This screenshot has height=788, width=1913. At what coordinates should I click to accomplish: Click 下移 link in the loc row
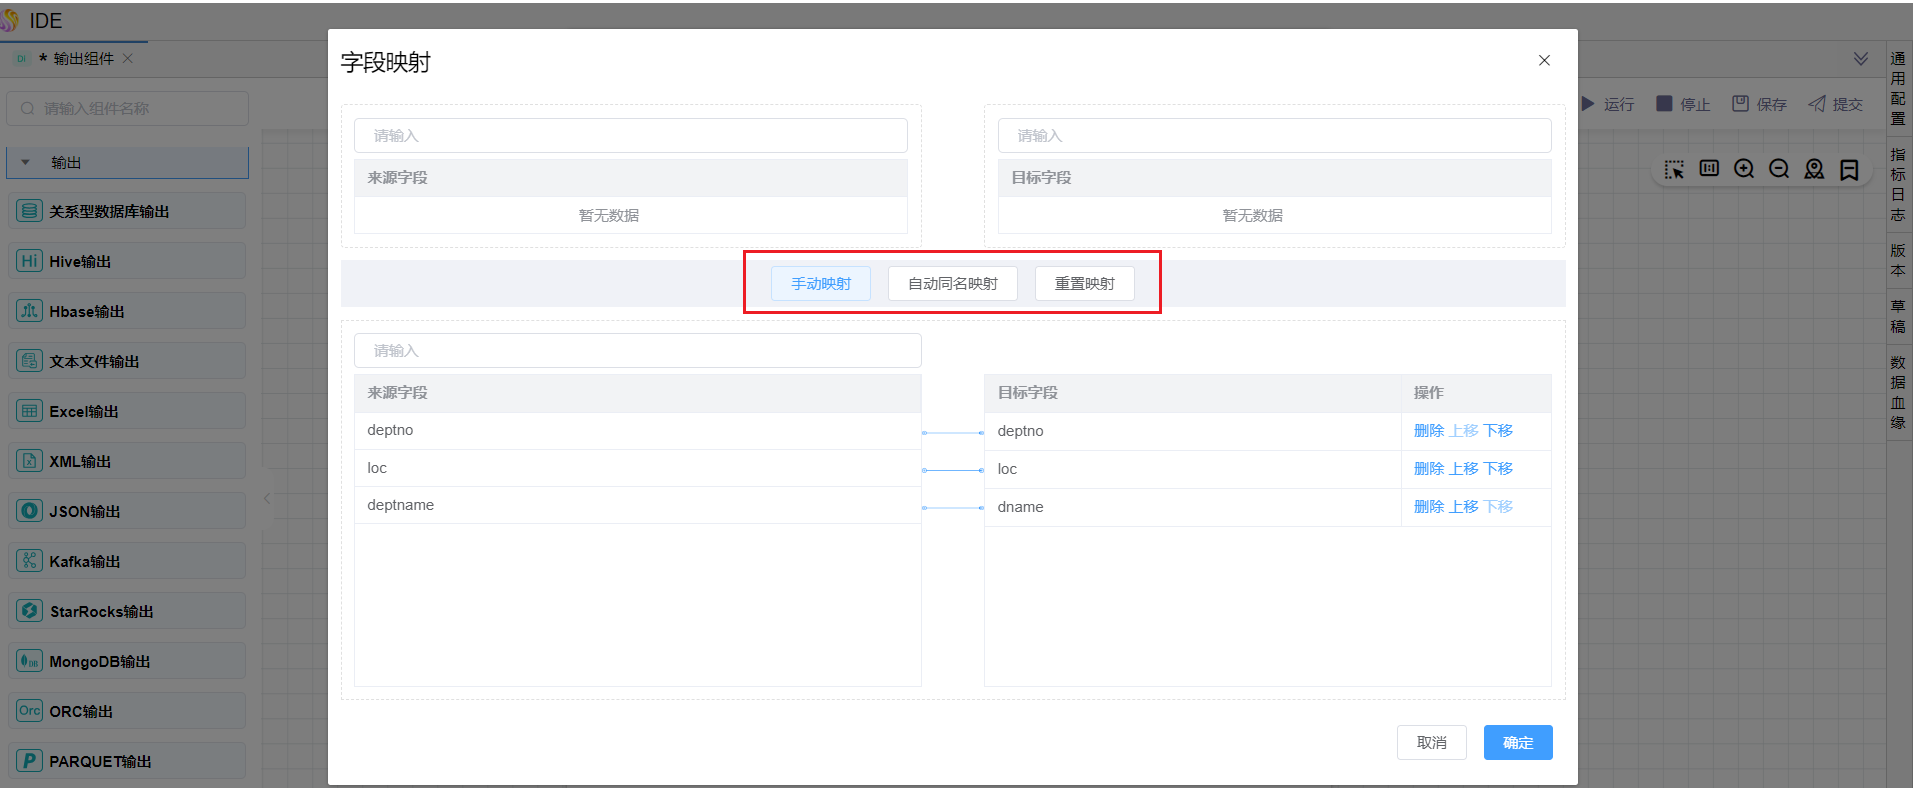pos(1498,469)
